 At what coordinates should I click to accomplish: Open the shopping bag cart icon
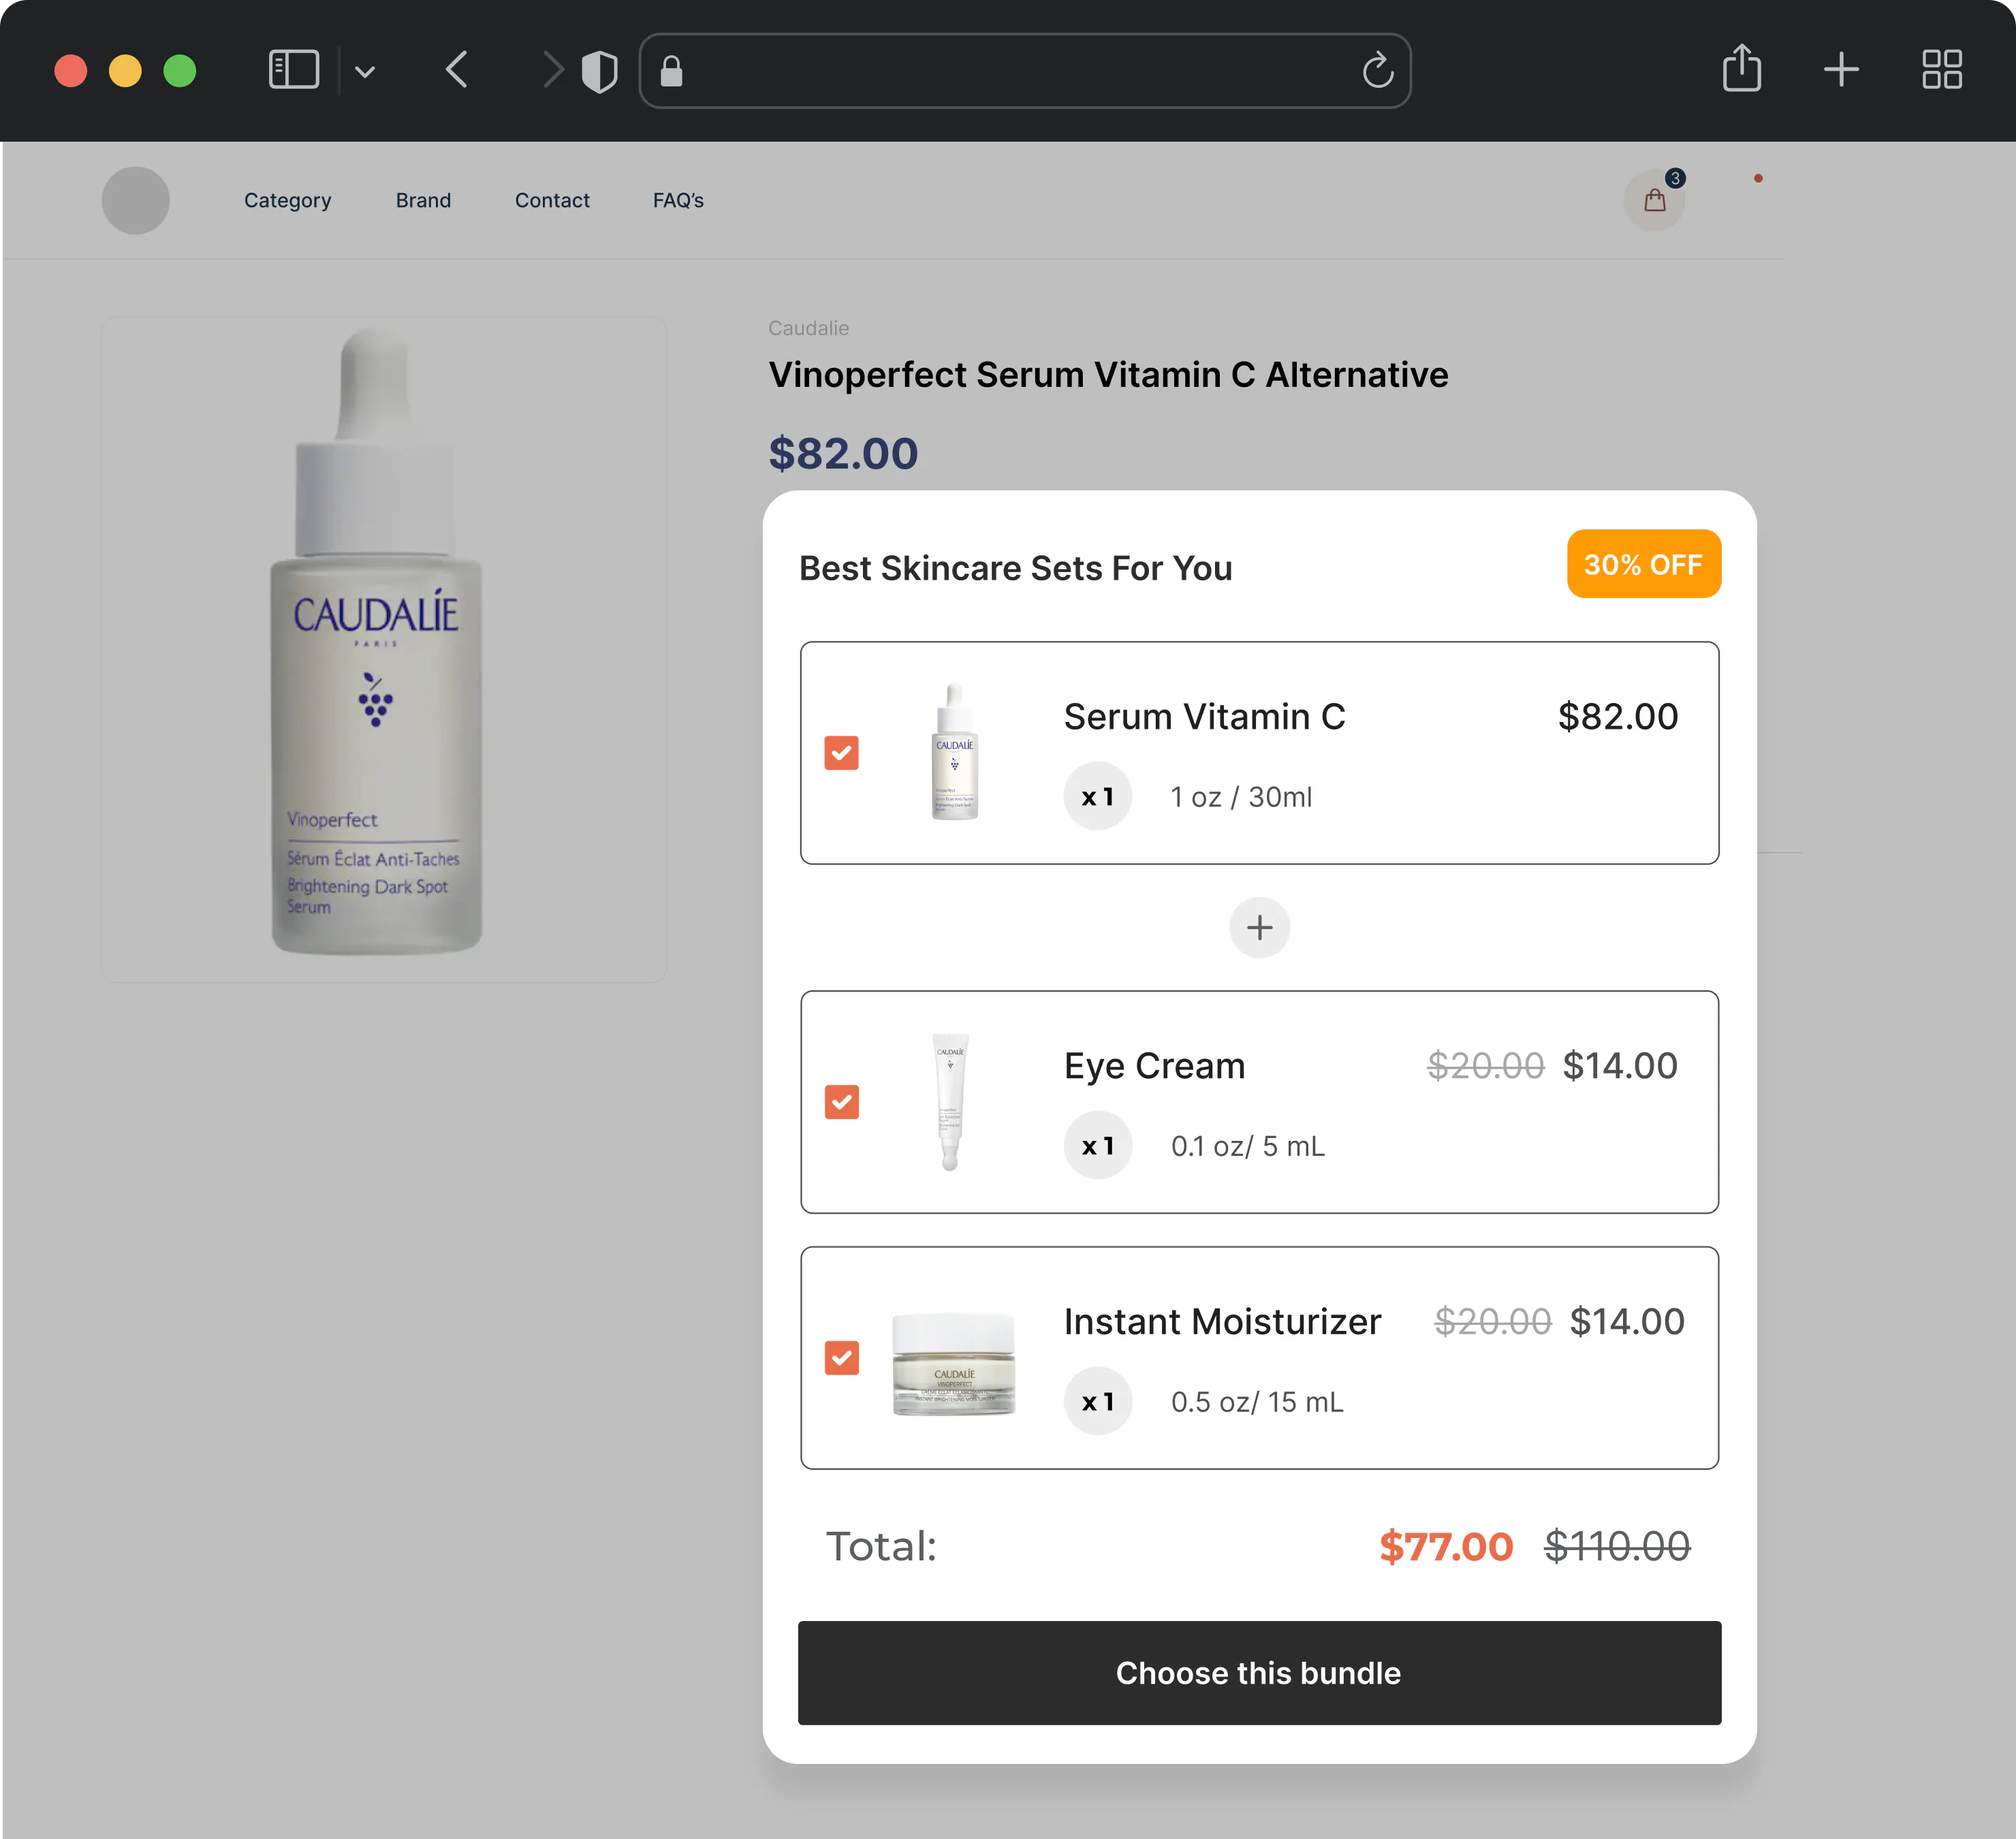[x=1654, y=201]
